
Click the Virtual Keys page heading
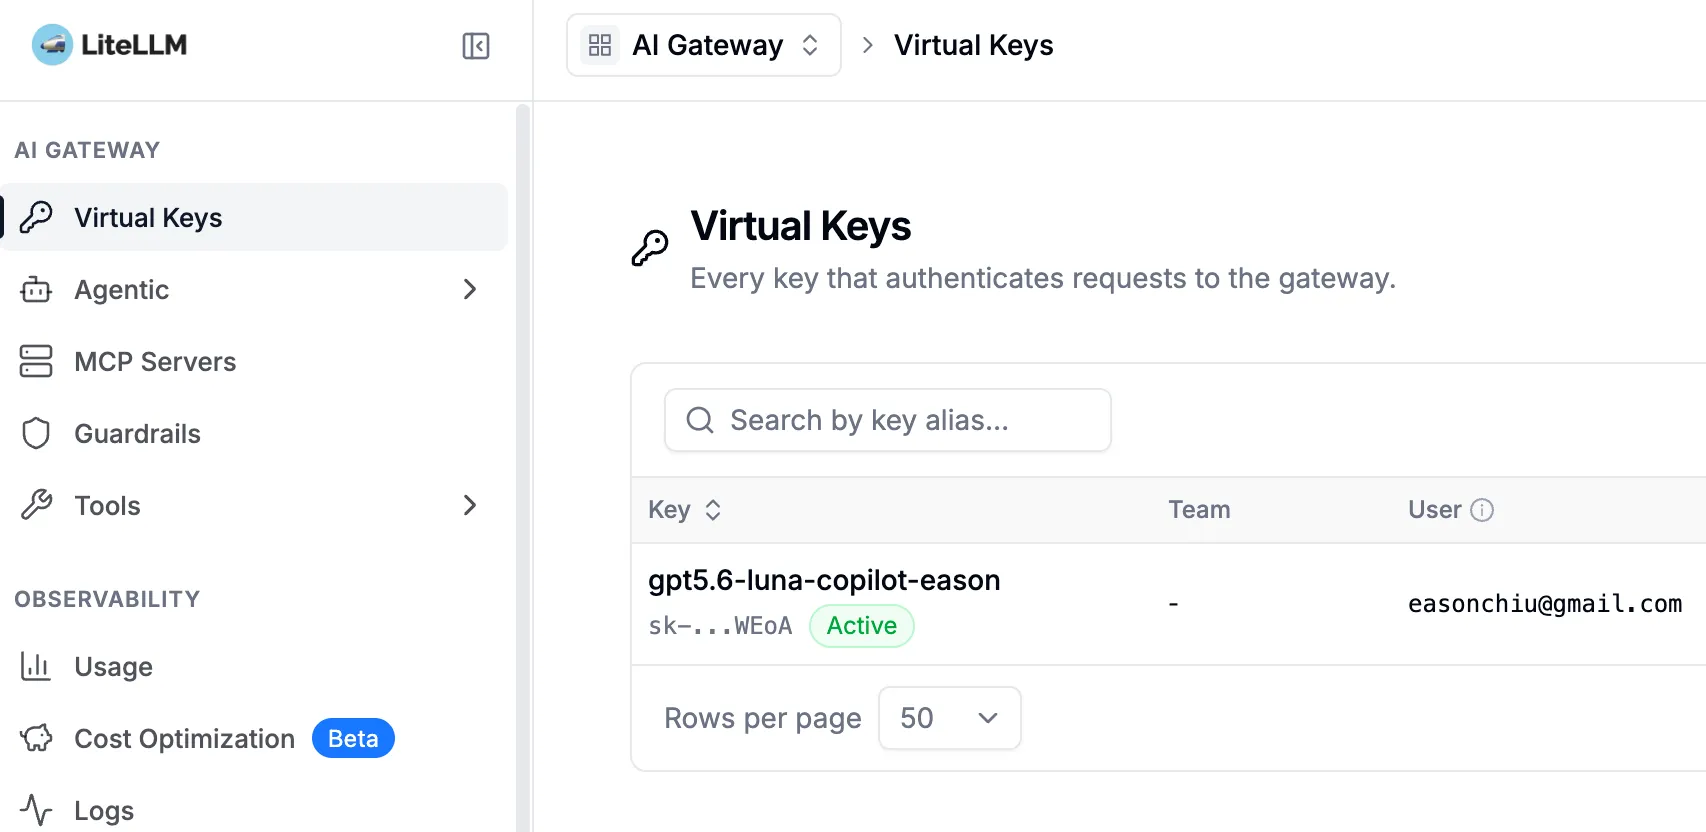pos(801,226)
